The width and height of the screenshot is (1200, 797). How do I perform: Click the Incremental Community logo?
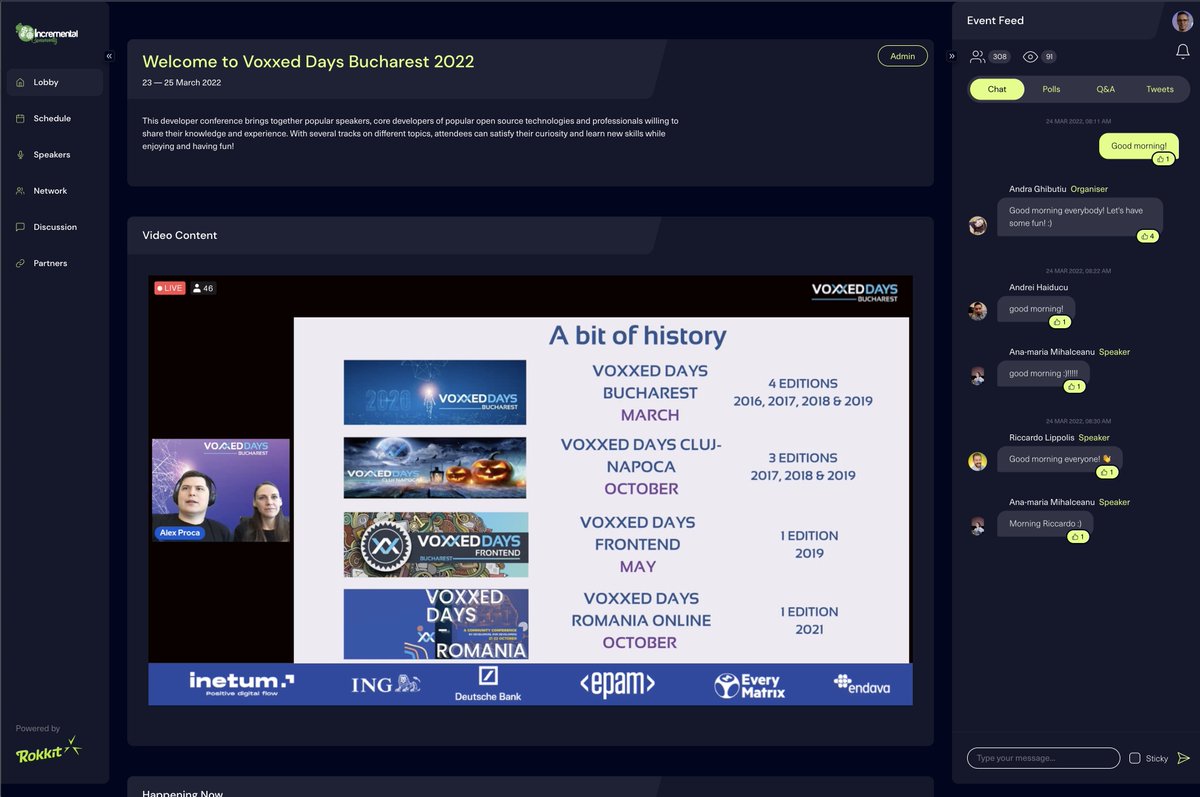[x=47, y=33]
